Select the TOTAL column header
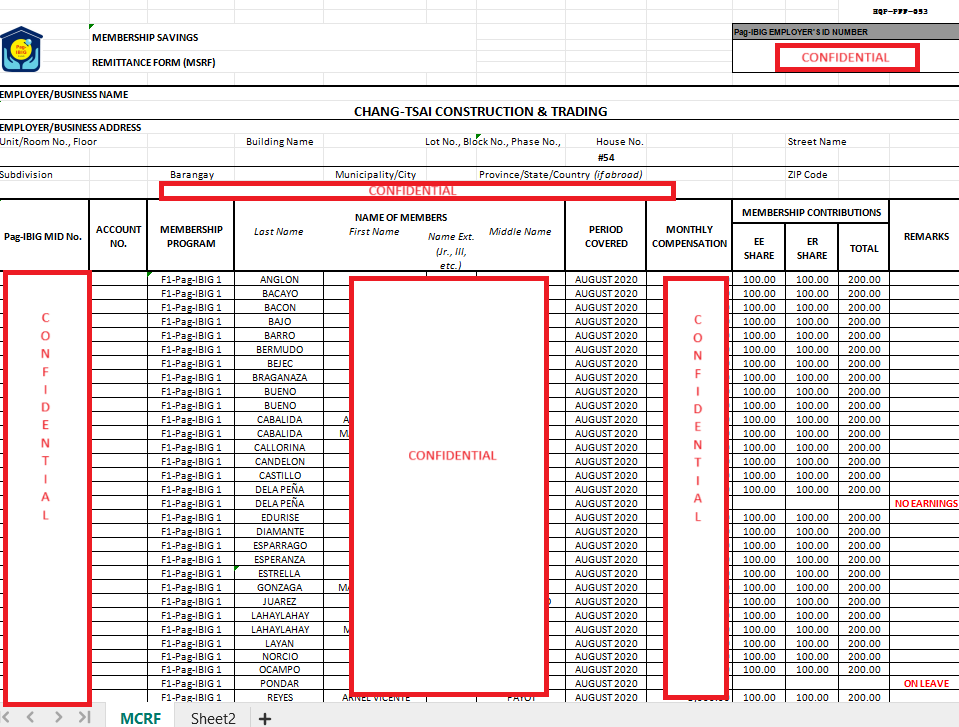Image resolution: width=959 pixels, height=727 pixels. tap(864, 248)
